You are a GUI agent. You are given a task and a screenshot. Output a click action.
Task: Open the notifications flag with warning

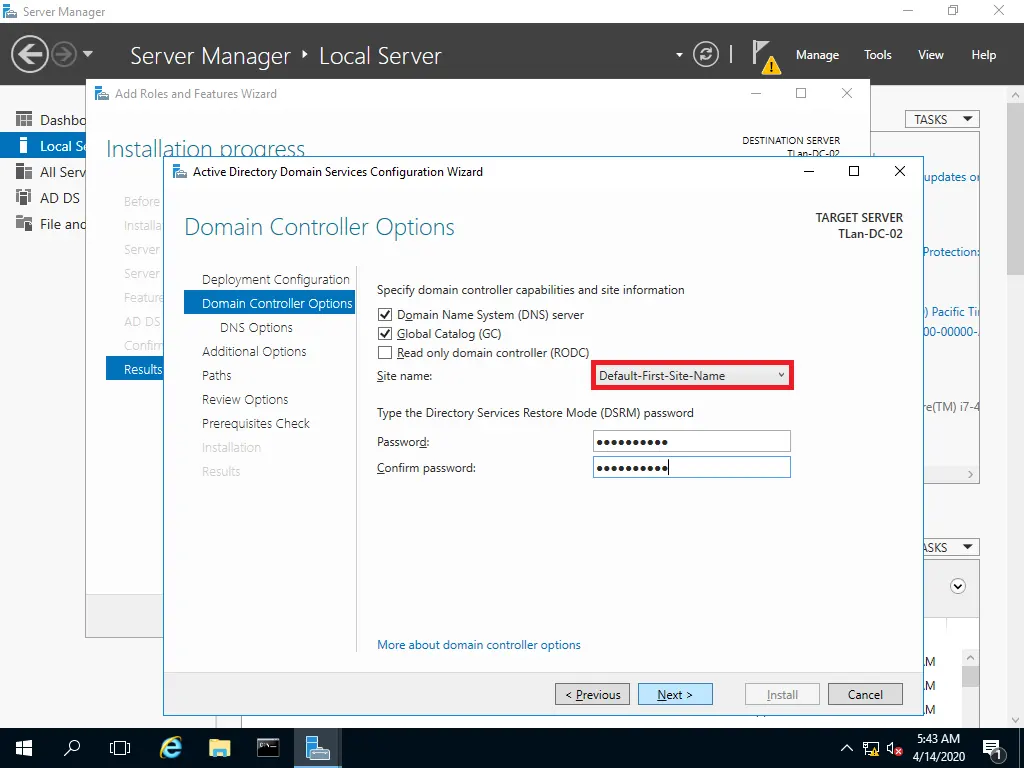[x=765, y=57]
